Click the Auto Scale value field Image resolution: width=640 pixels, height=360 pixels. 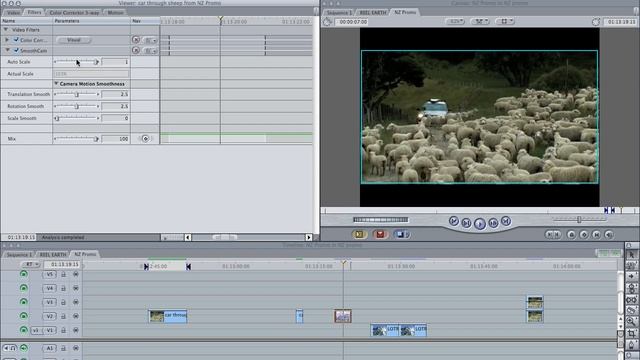115,62
